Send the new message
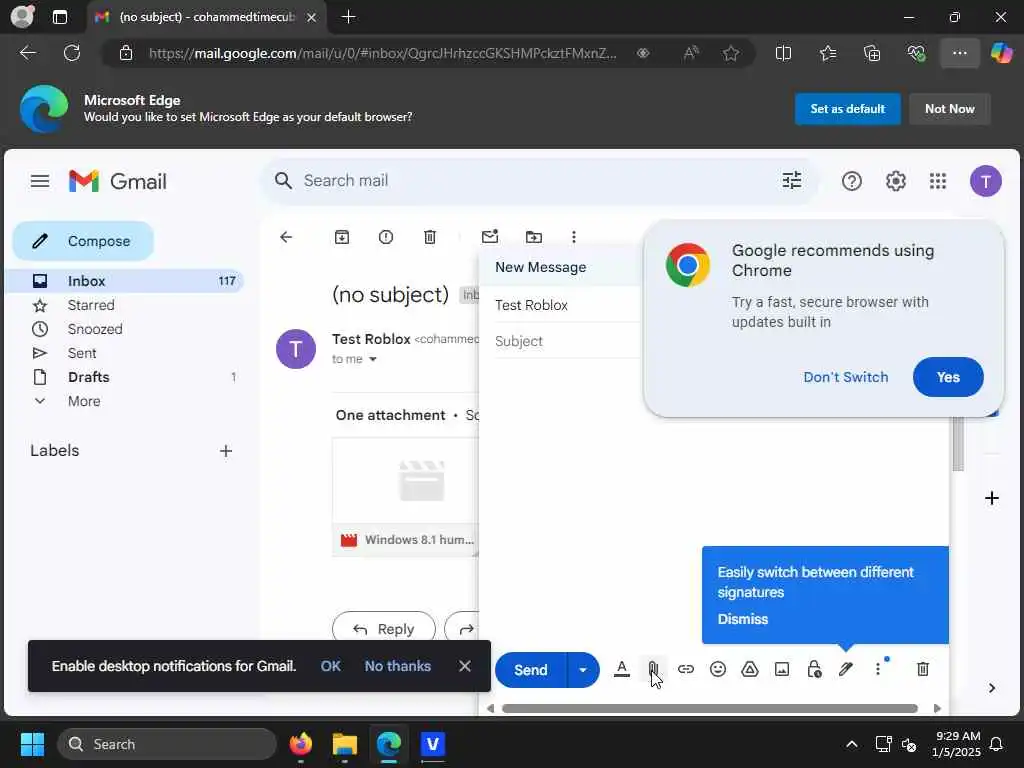The width and height of the screenshot is (1024, 768). tap(530, 669)
